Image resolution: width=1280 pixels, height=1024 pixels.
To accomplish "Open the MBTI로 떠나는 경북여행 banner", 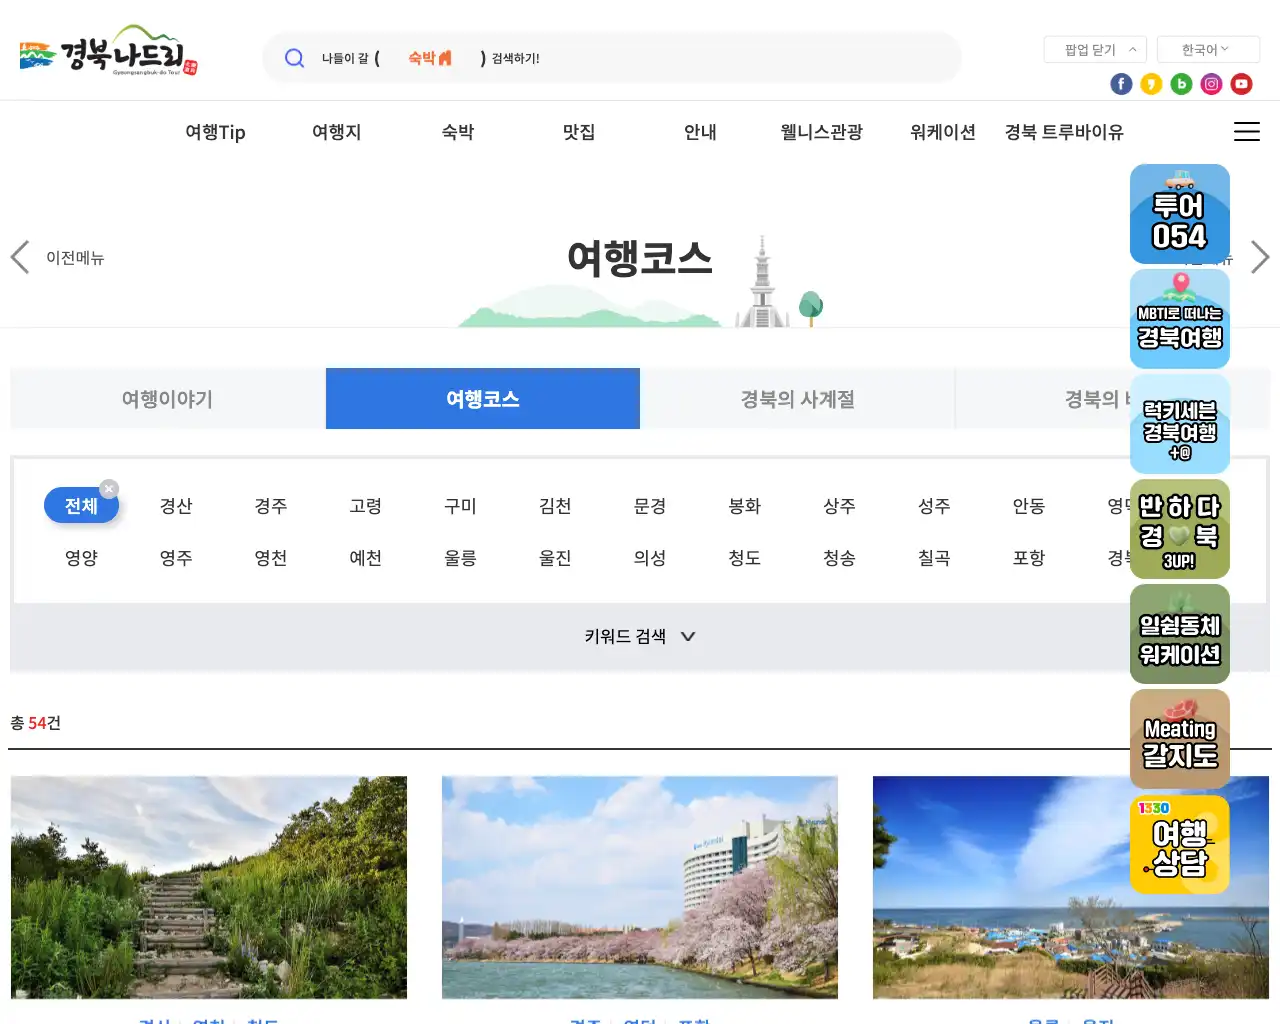I will [x=1180, y=319].
